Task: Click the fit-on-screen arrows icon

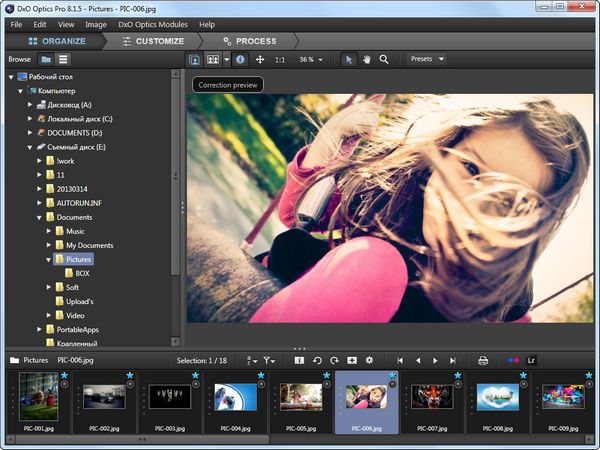Action: 260,59
